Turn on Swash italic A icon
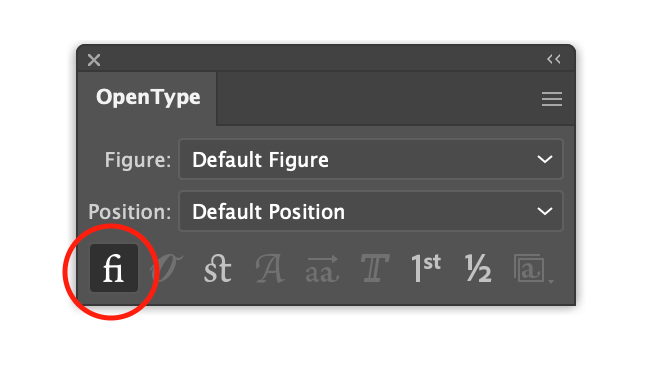652x376 pixels. pos(270,269)
